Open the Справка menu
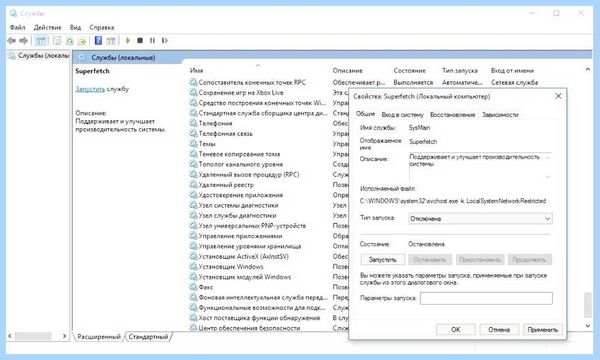The image size is (600, 360). pyautogui.click(x=102, y=28)
